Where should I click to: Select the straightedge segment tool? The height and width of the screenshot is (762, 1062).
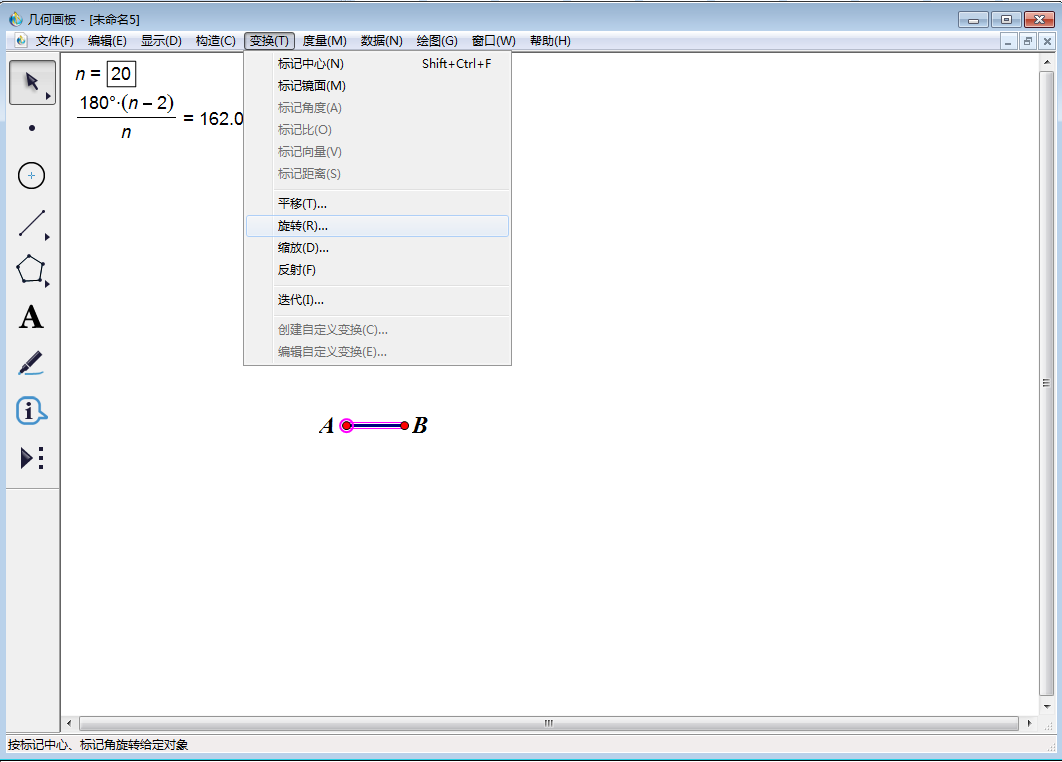tap(31, 222)
